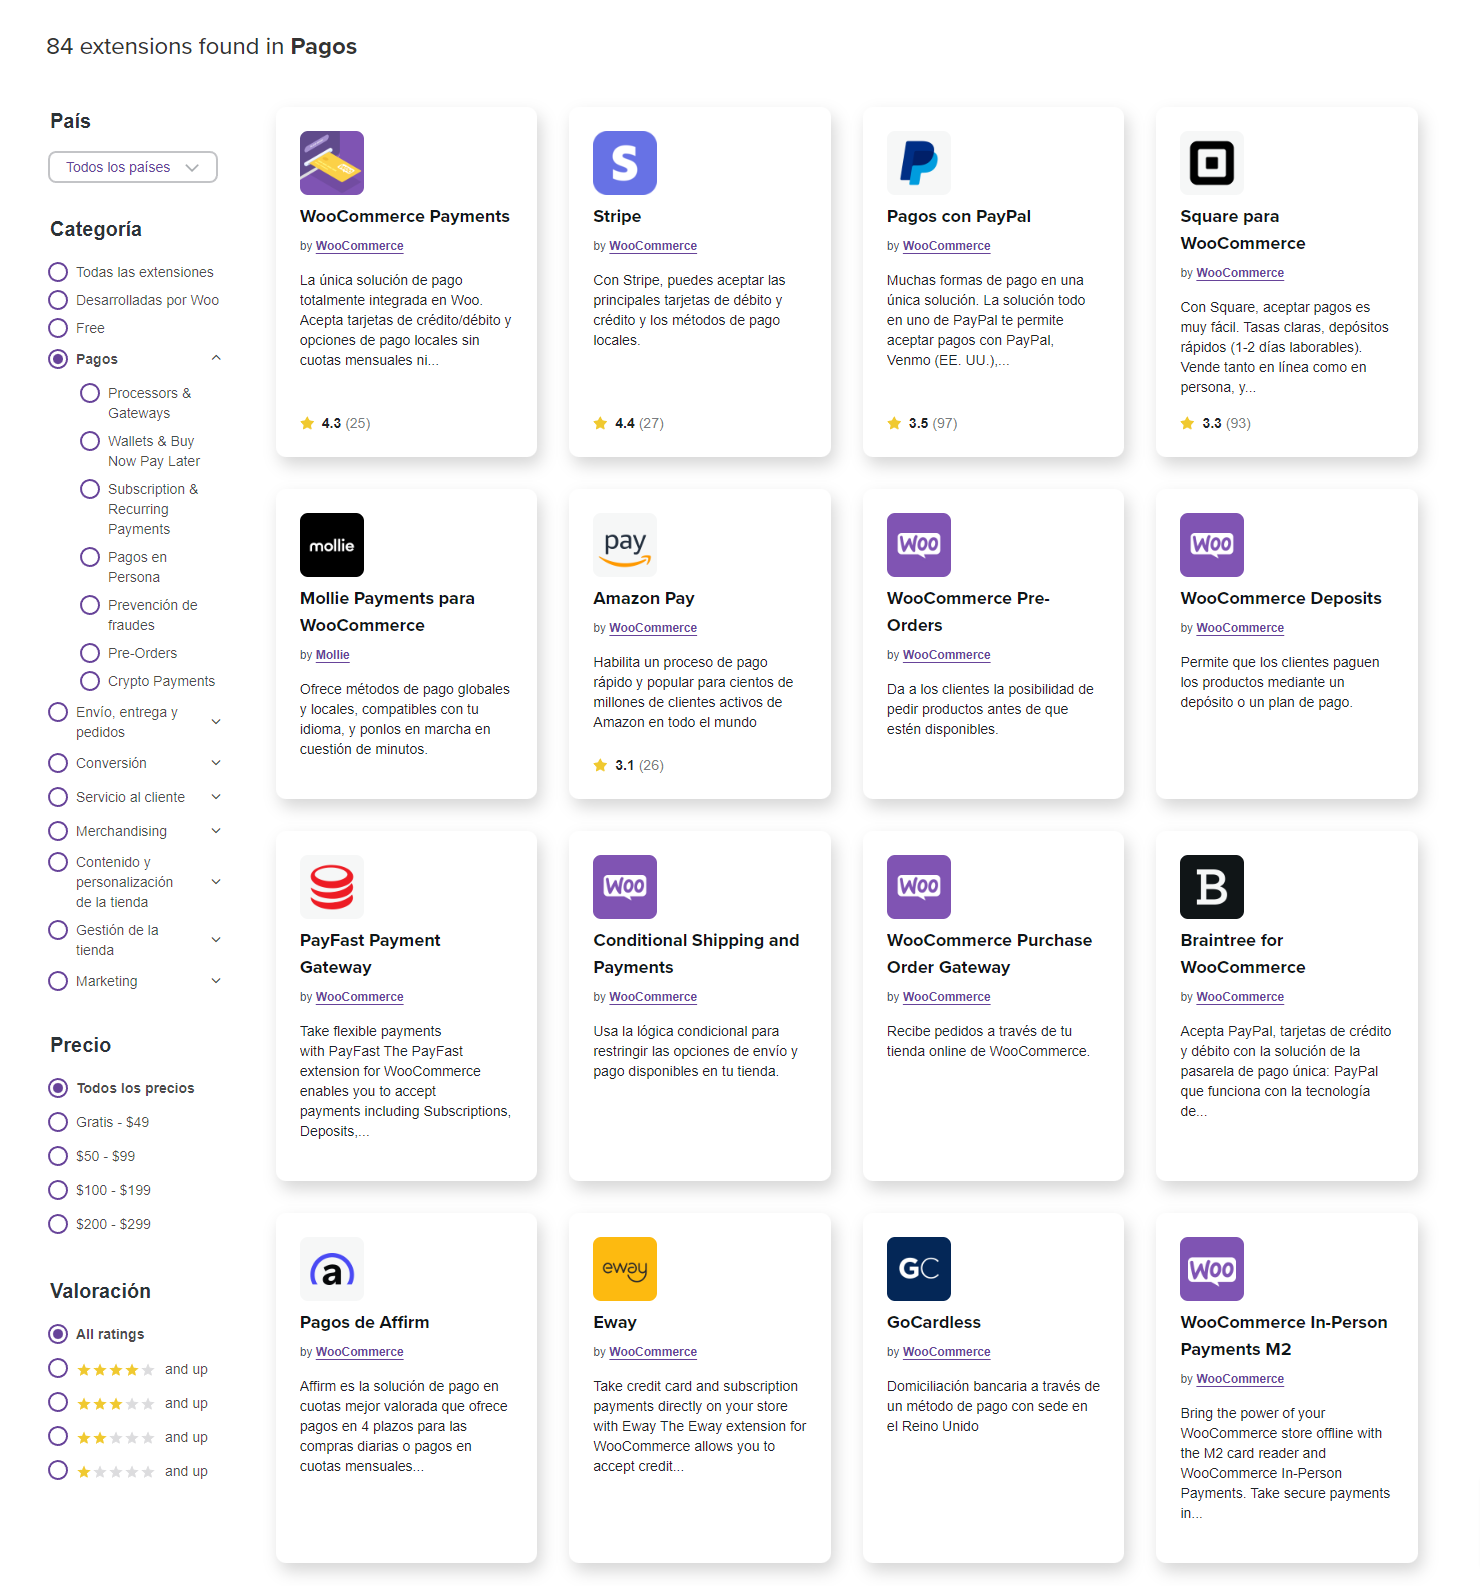Expand Servicio al cliente chevron
1480x1586 pixels.
click(216, 797)
